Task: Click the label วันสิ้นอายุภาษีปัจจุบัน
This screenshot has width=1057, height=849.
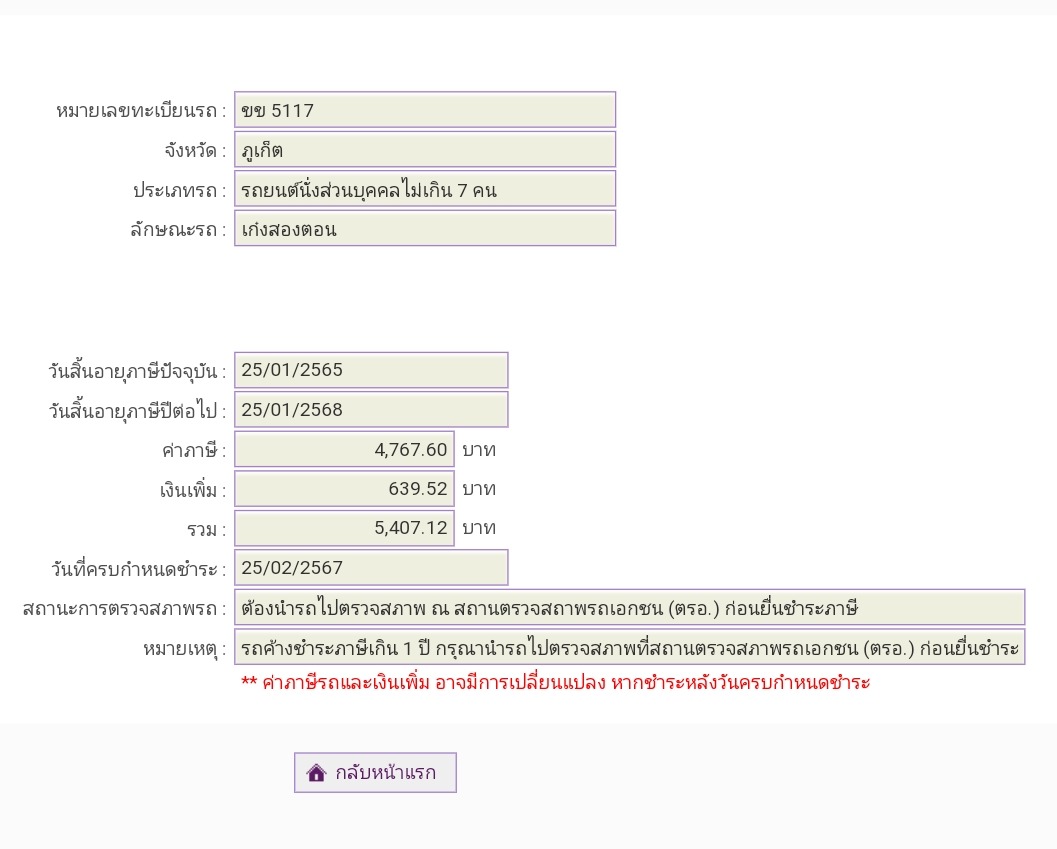Action: (x=137, y=372)
